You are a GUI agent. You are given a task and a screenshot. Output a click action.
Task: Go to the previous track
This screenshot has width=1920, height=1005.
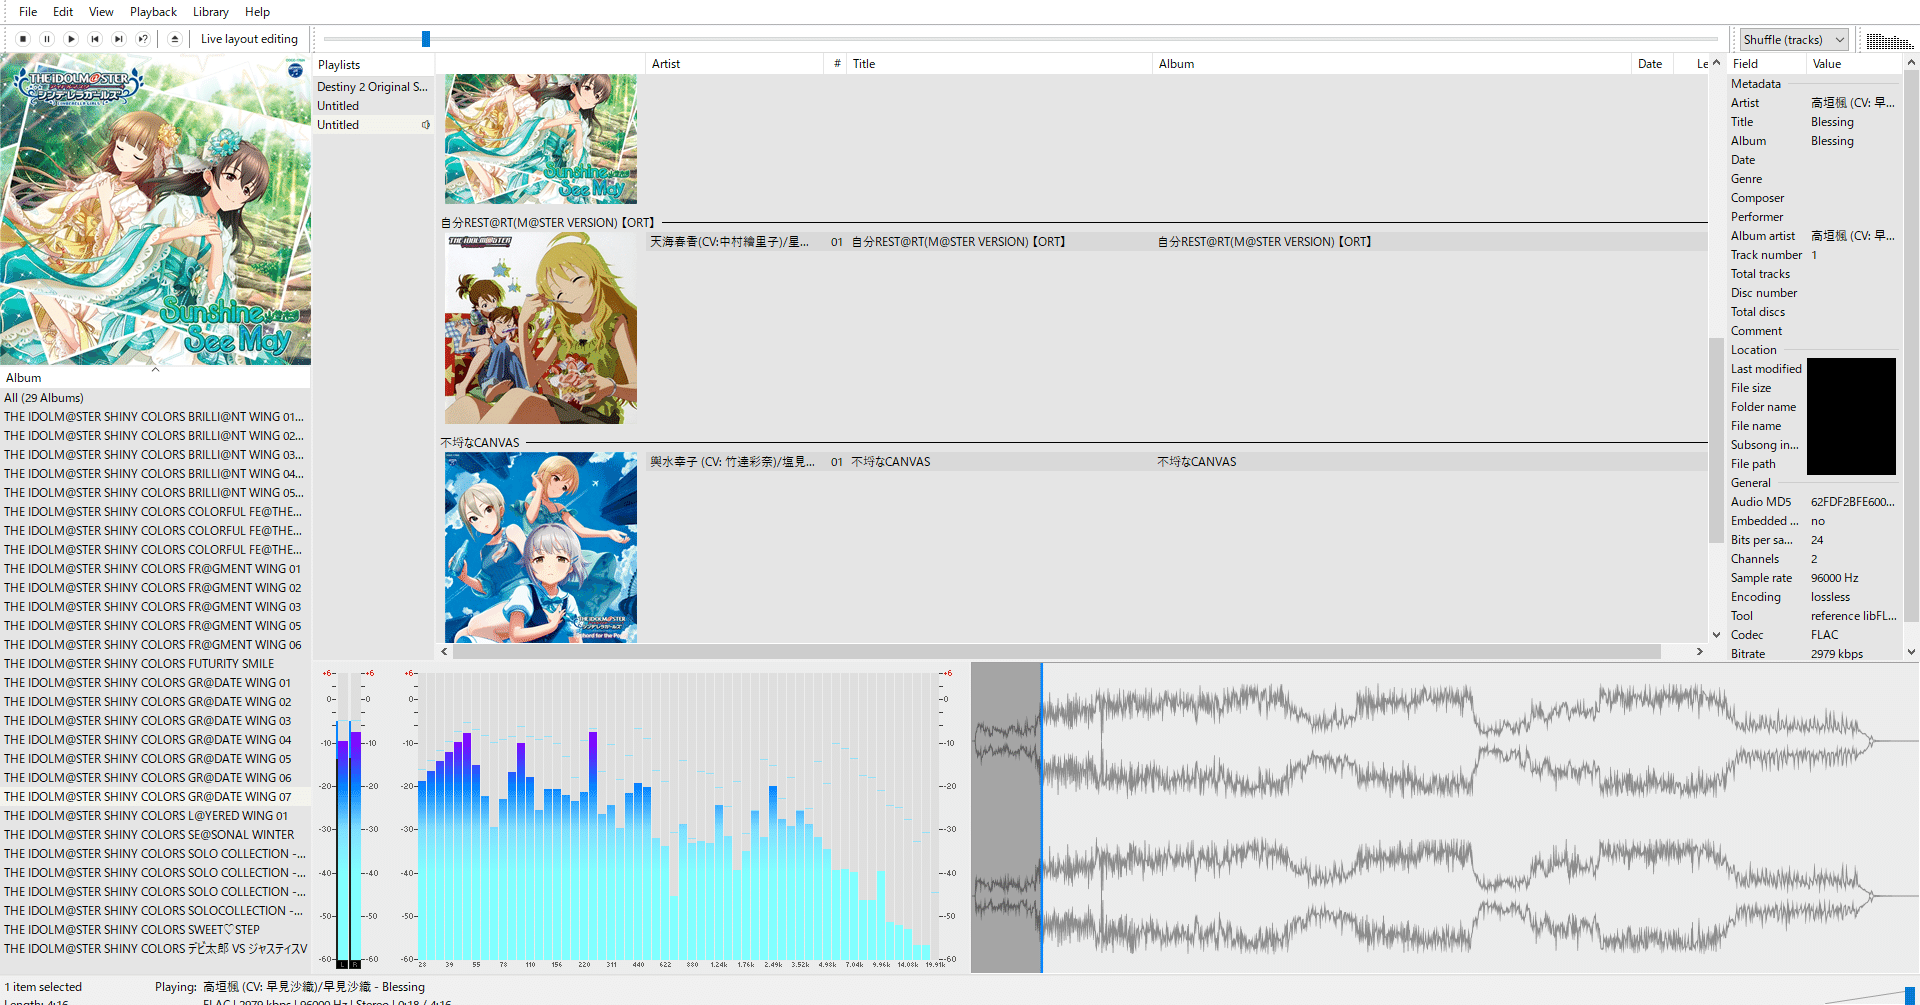[95, 39]
